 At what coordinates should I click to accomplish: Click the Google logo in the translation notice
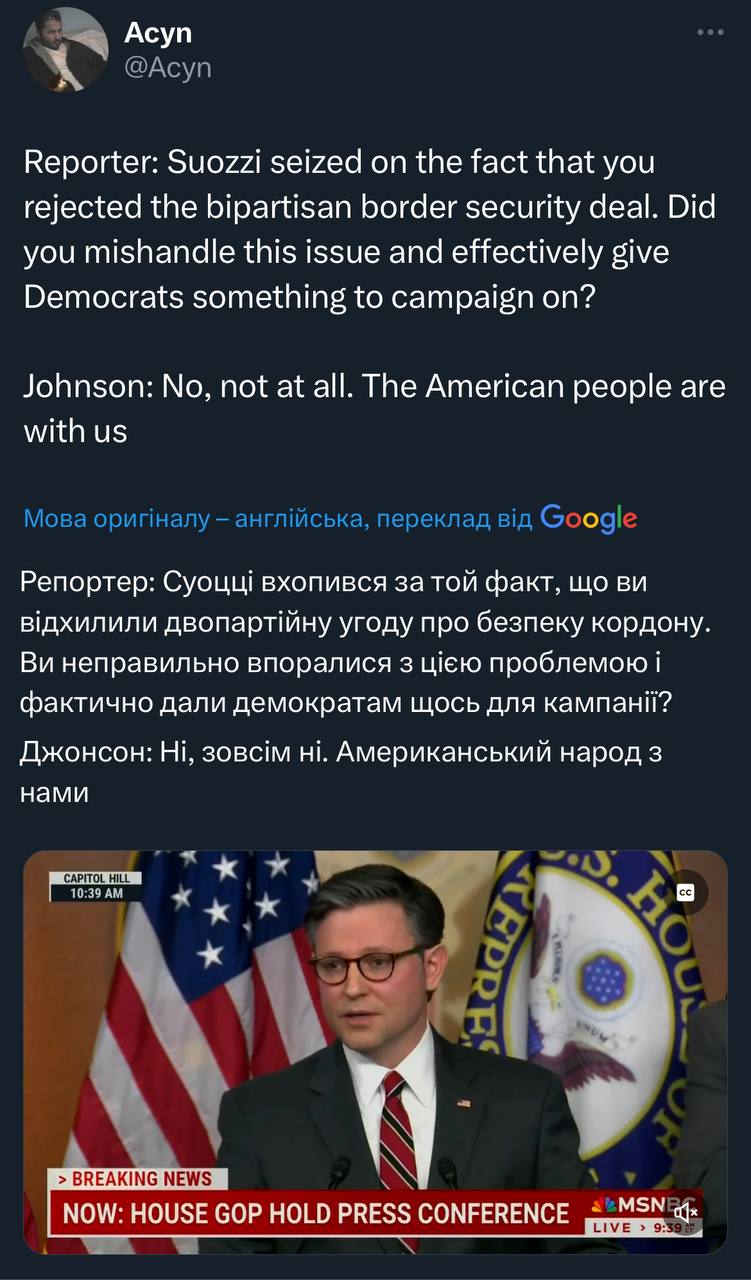tap(588, 518)
